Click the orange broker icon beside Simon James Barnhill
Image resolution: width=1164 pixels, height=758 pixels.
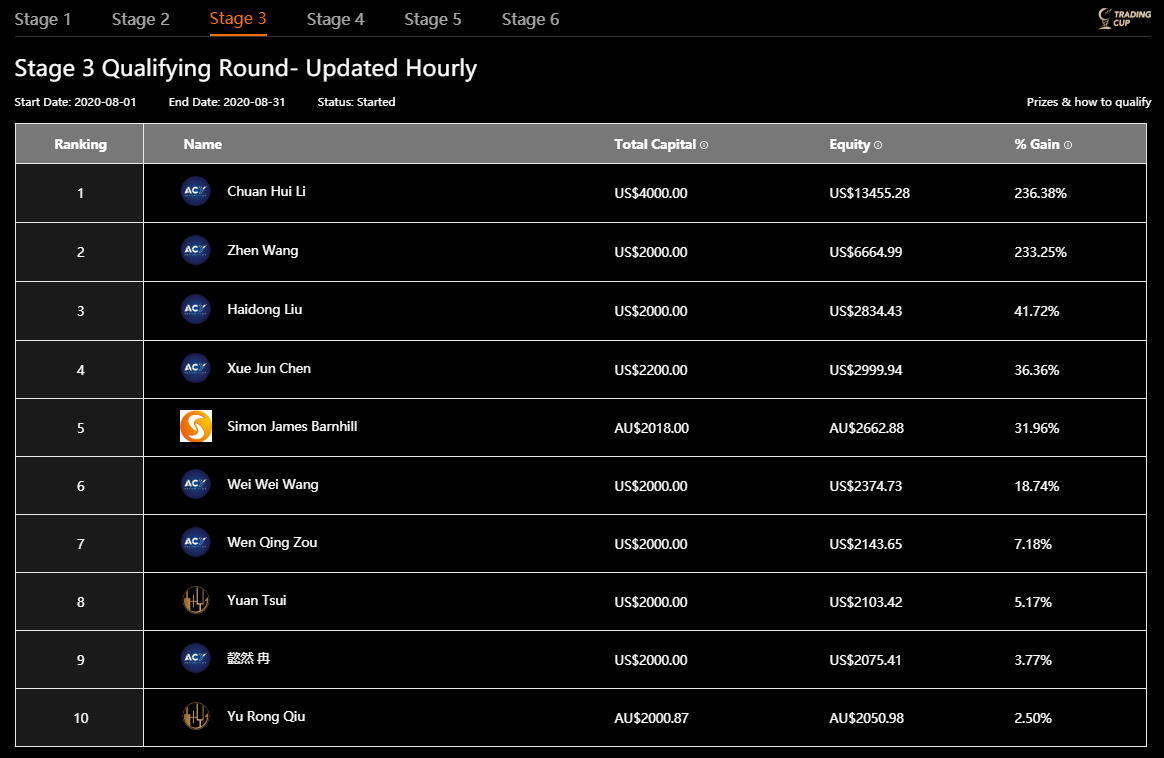click(195, 425)
